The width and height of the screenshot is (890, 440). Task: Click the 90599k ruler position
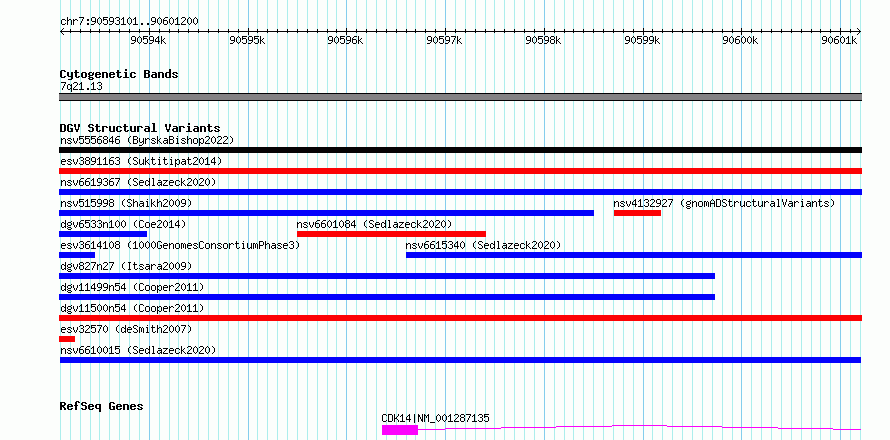coord(643,40)
